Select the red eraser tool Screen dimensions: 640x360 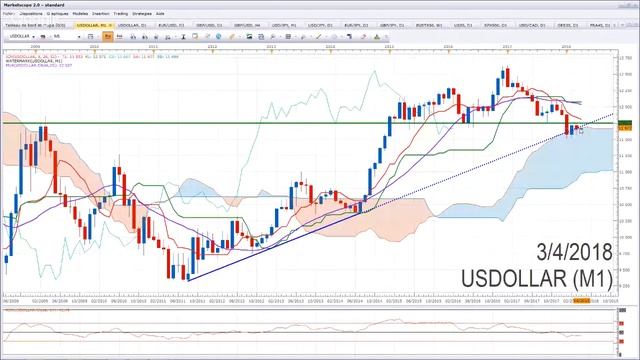click(363, 37)
